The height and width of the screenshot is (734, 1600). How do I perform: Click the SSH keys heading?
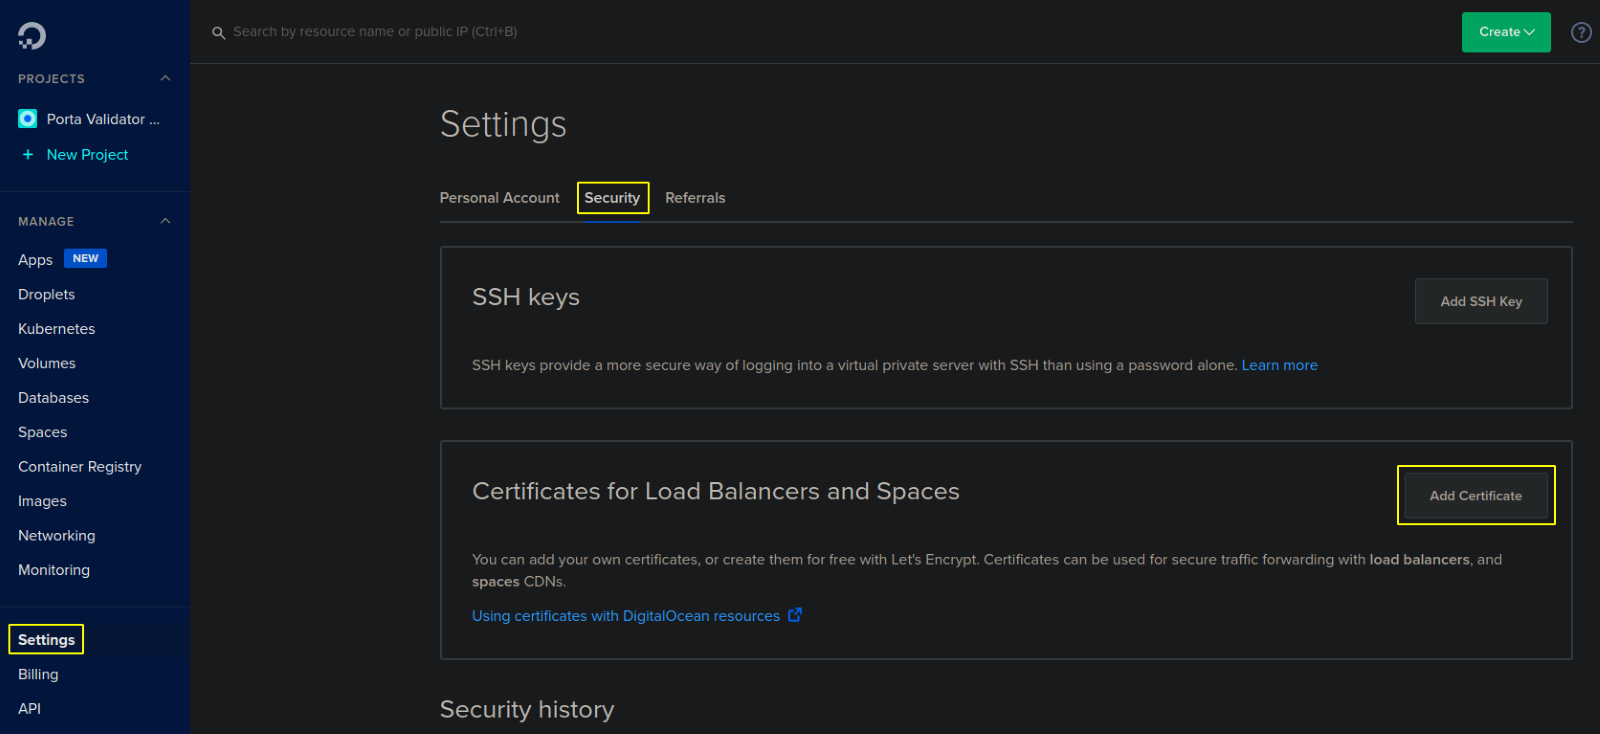tap(526, 297)
